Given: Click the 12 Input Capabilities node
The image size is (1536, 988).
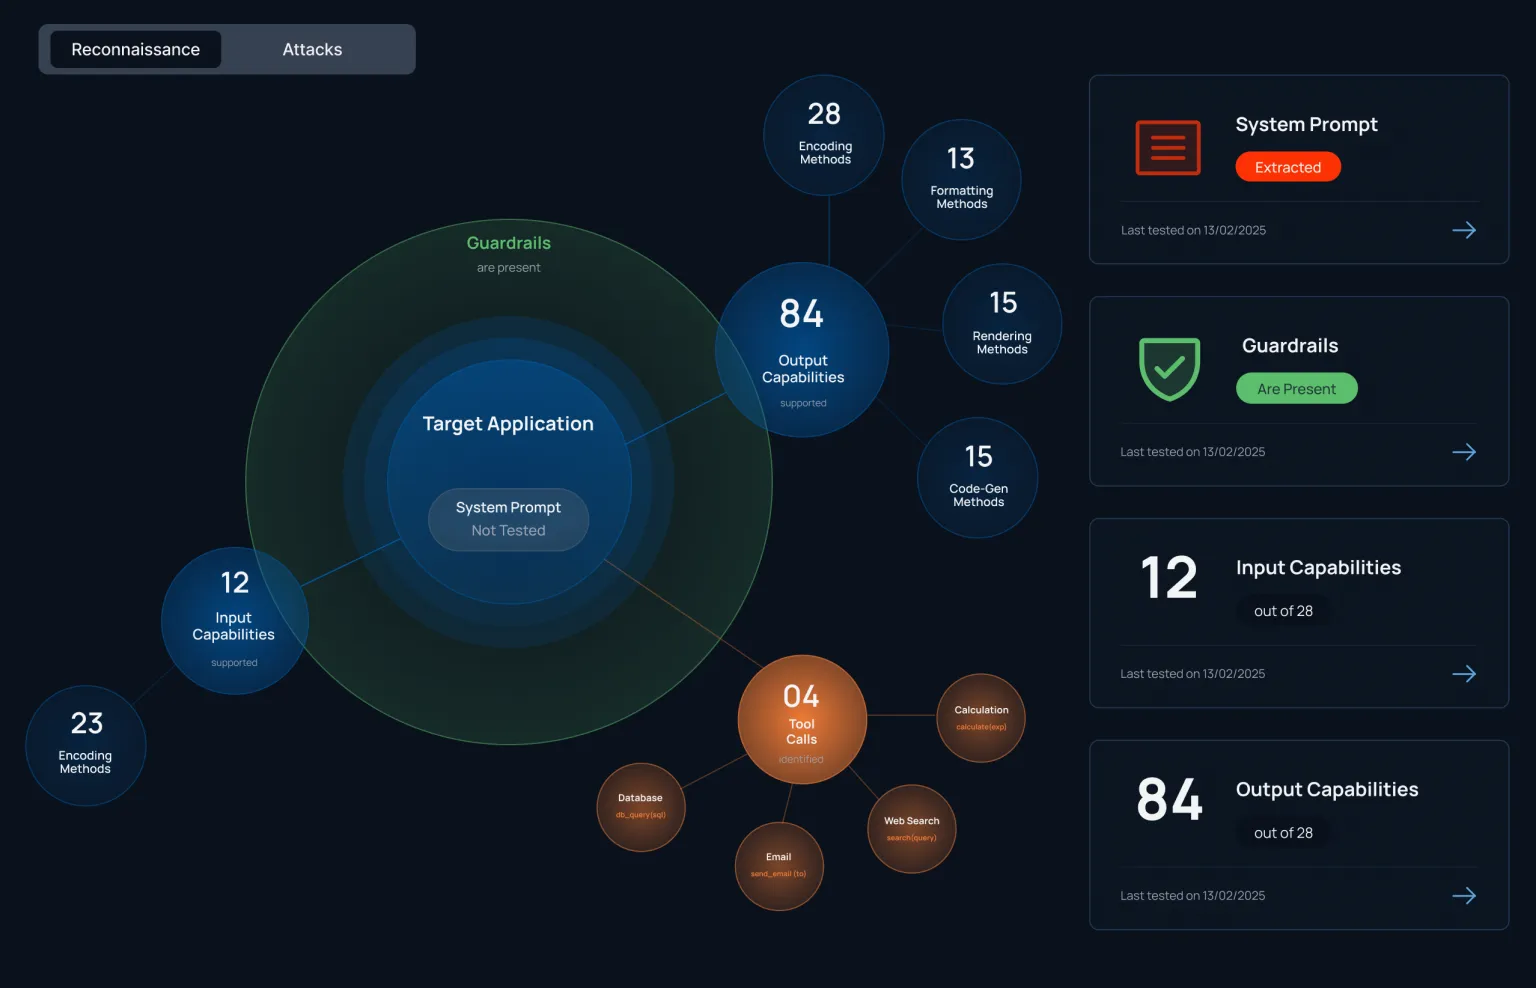Looking at the screenshot, I should (234, 620).
